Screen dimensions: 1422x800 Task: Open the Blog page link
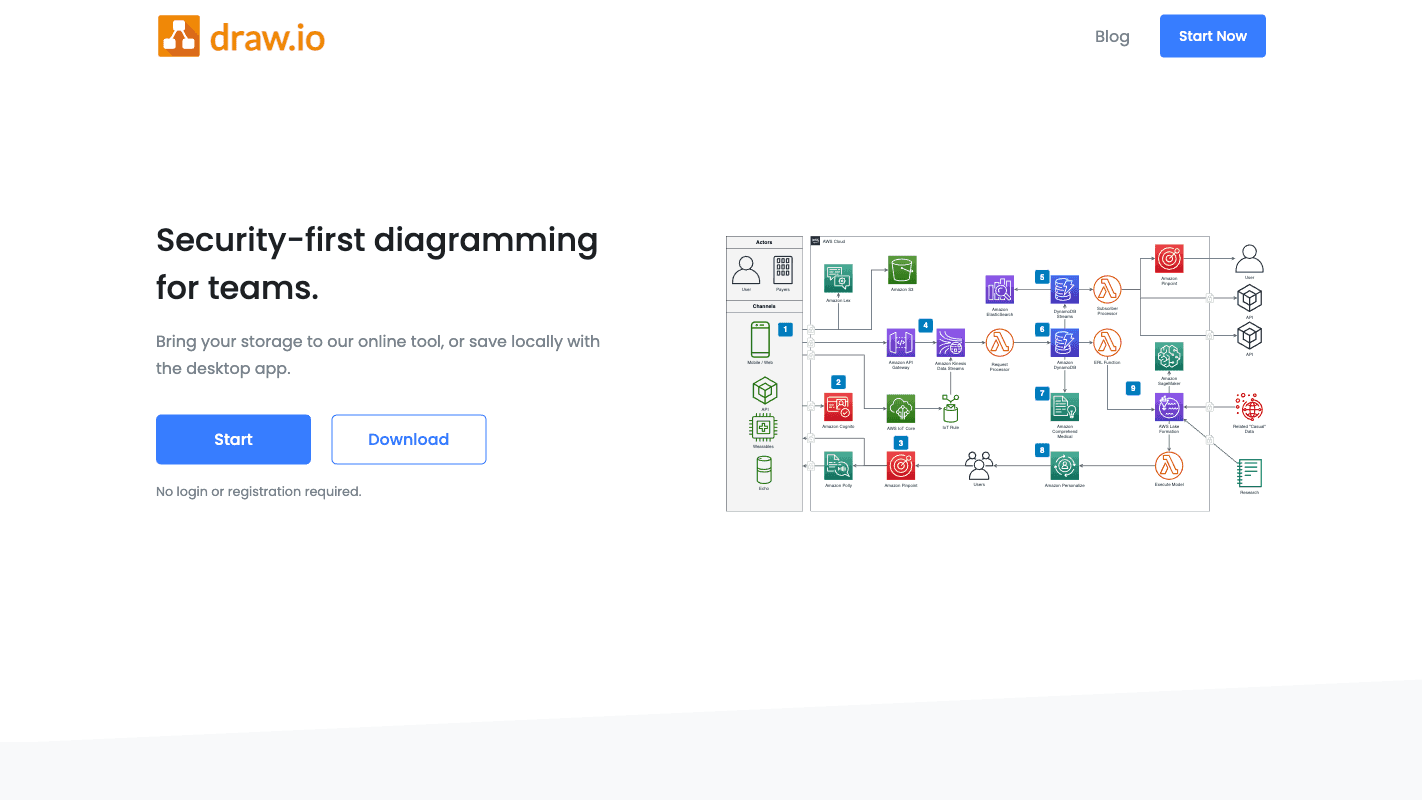(1112, 36)
